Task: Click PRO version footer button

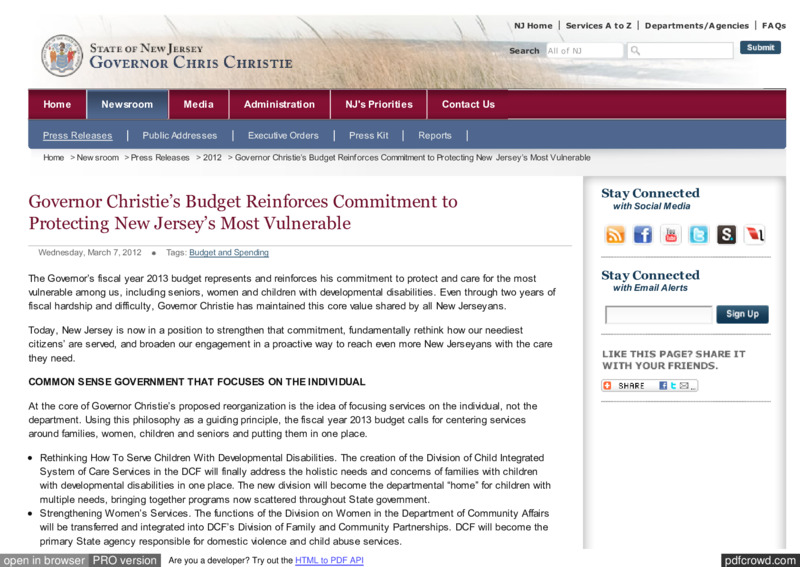Action: click(124, 560)
